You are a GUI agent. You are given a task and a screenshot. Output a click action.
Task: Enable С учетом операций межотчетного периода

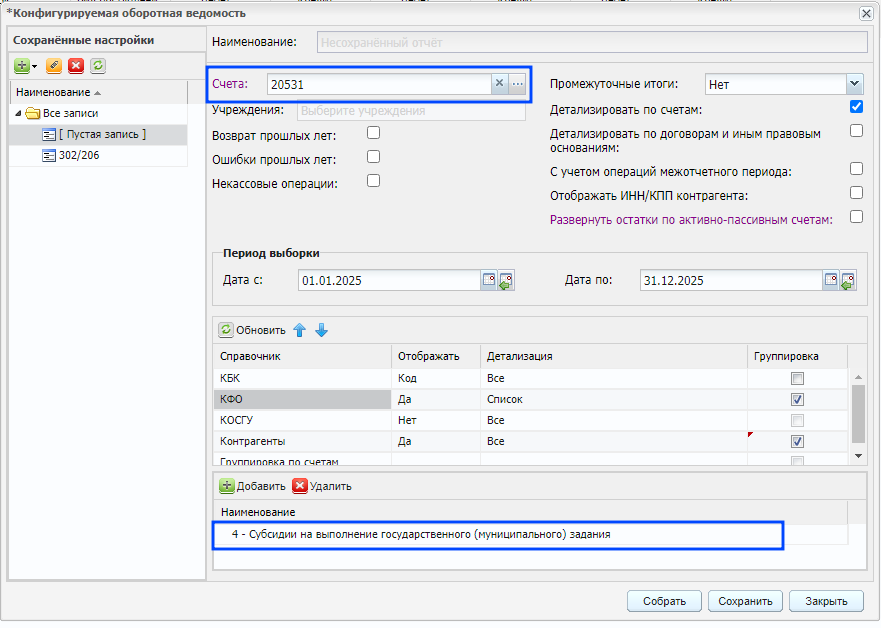pyautogui.click(x=856, y=169)
